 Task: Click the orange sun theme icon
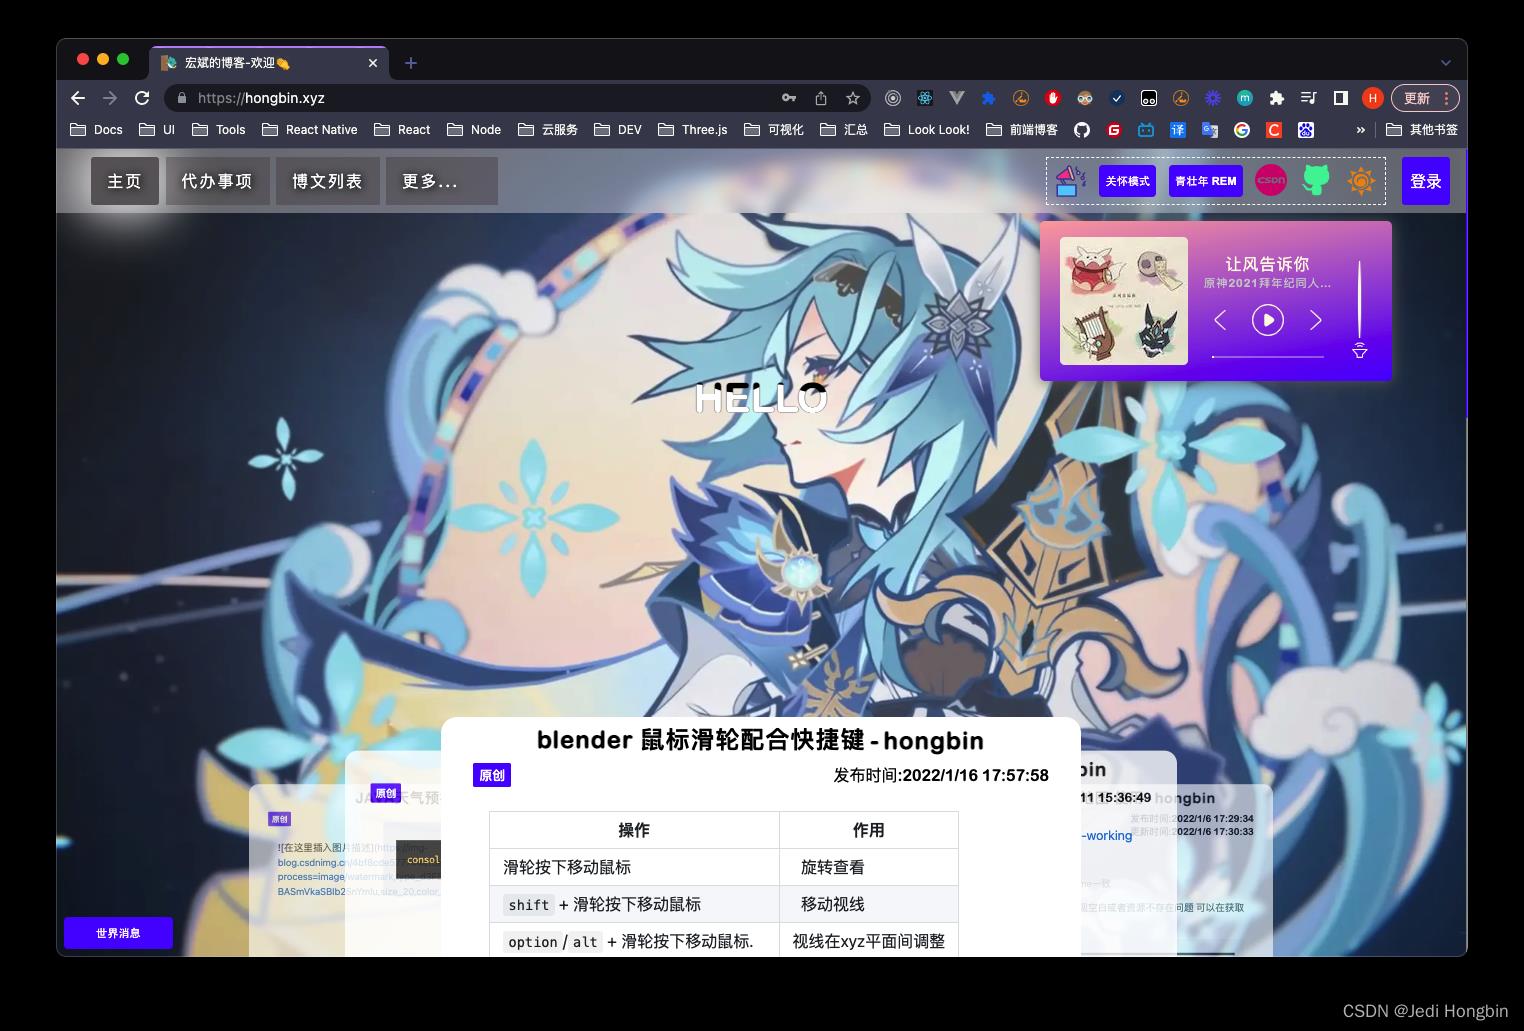pyautogui.click(x=1361, y=181)
